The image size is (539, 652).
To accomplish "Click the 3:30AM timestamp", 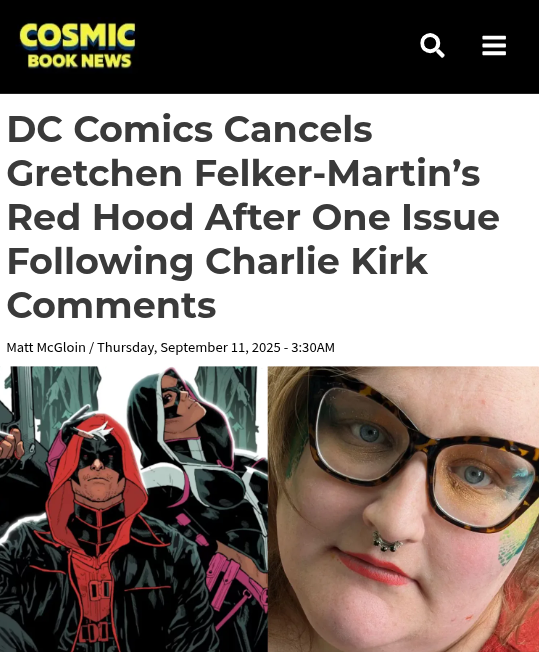I will pyautogui.click(x=313, y=347).
